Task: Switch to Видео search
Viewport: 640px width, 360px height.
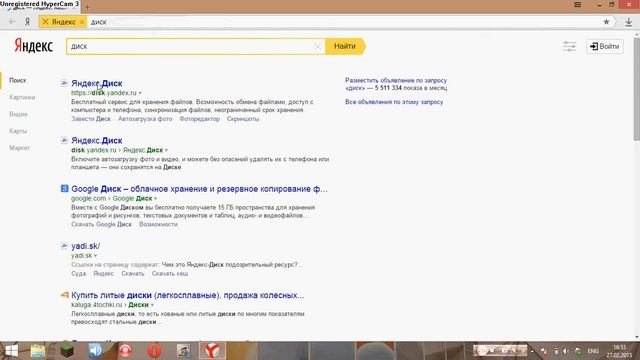Action: pos(18,114)
